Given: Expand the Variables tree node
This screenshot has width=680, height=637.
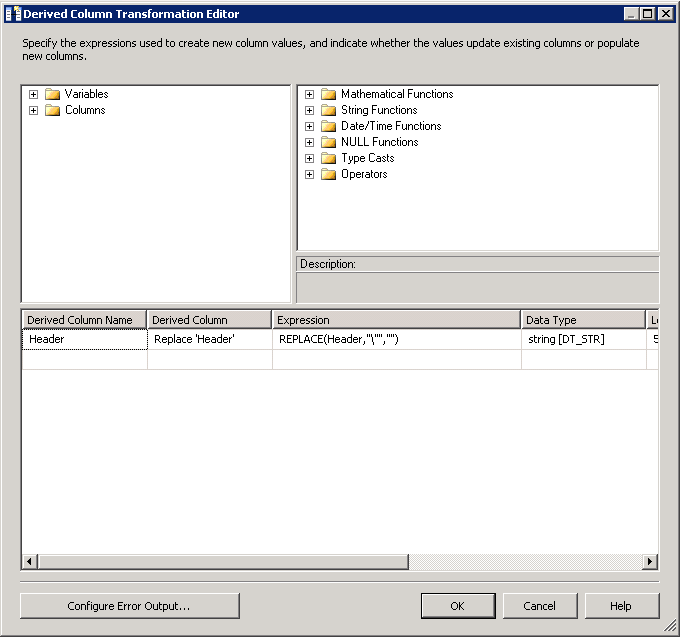Looking at the screenshot, I should 33,94.
